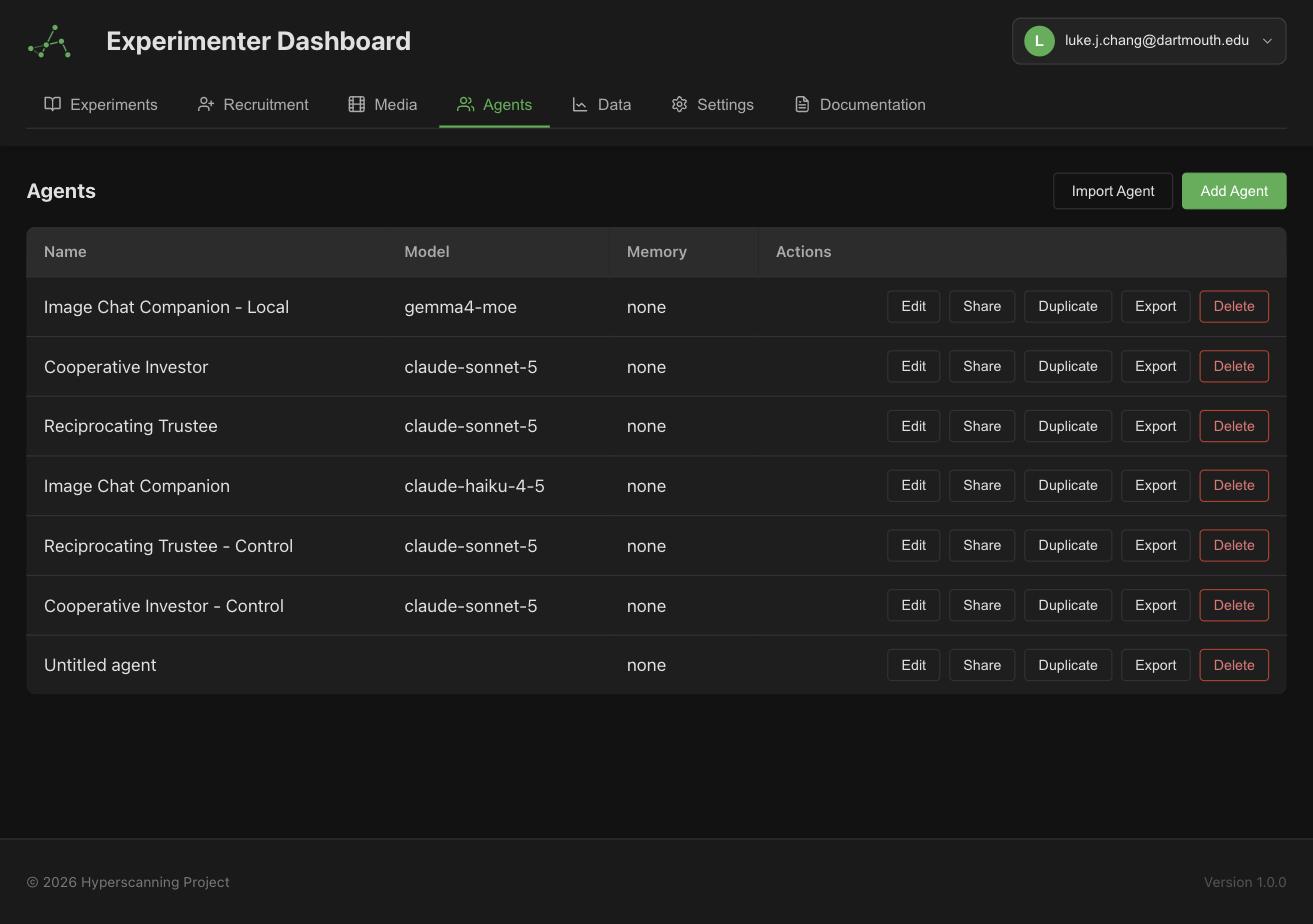Click the chart icon beside Data
Screen dimensions: 1313x924
click(x=580, y=104)
